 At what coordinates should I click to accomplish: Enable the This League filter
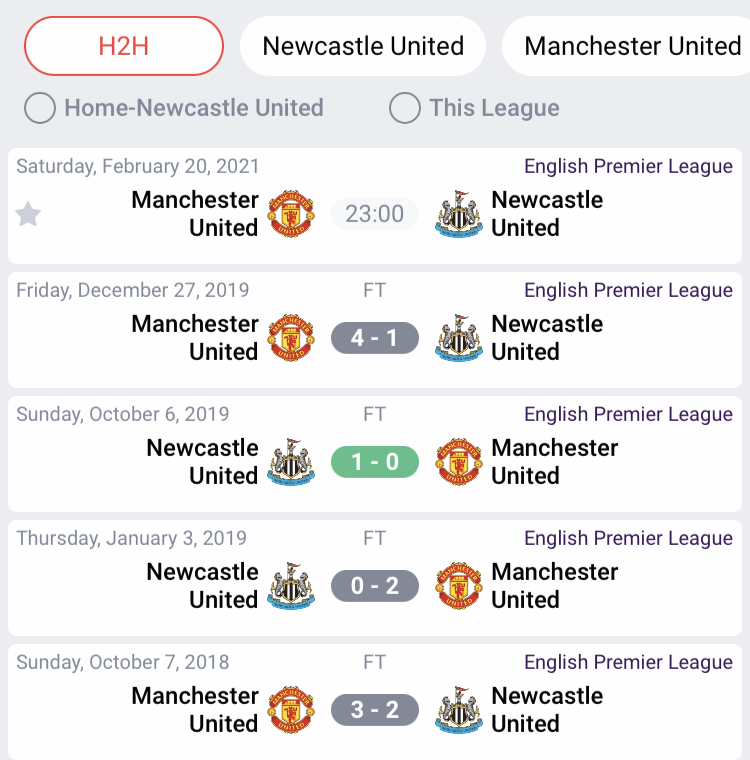(x=405, y=108)
